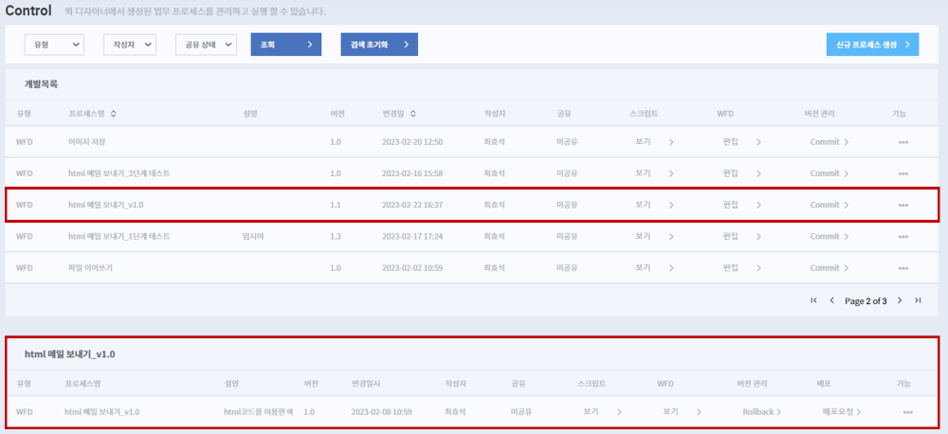Sort the list by 변경일 column

tap(413, 114)
